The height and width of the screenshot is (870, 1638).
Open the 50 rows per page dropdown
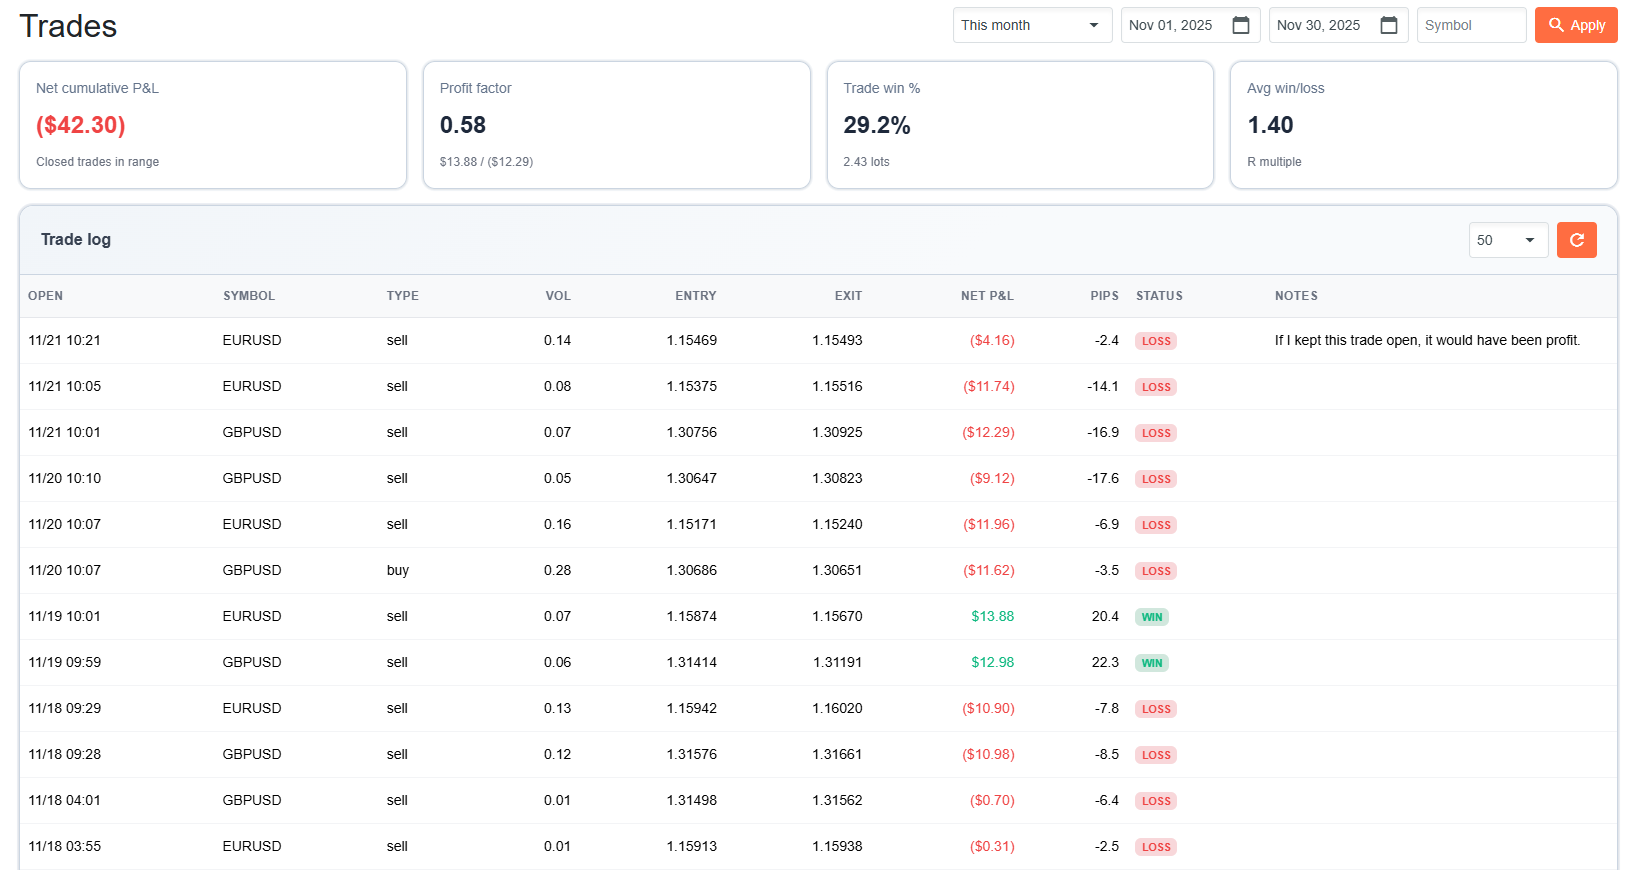(1507, 240)
